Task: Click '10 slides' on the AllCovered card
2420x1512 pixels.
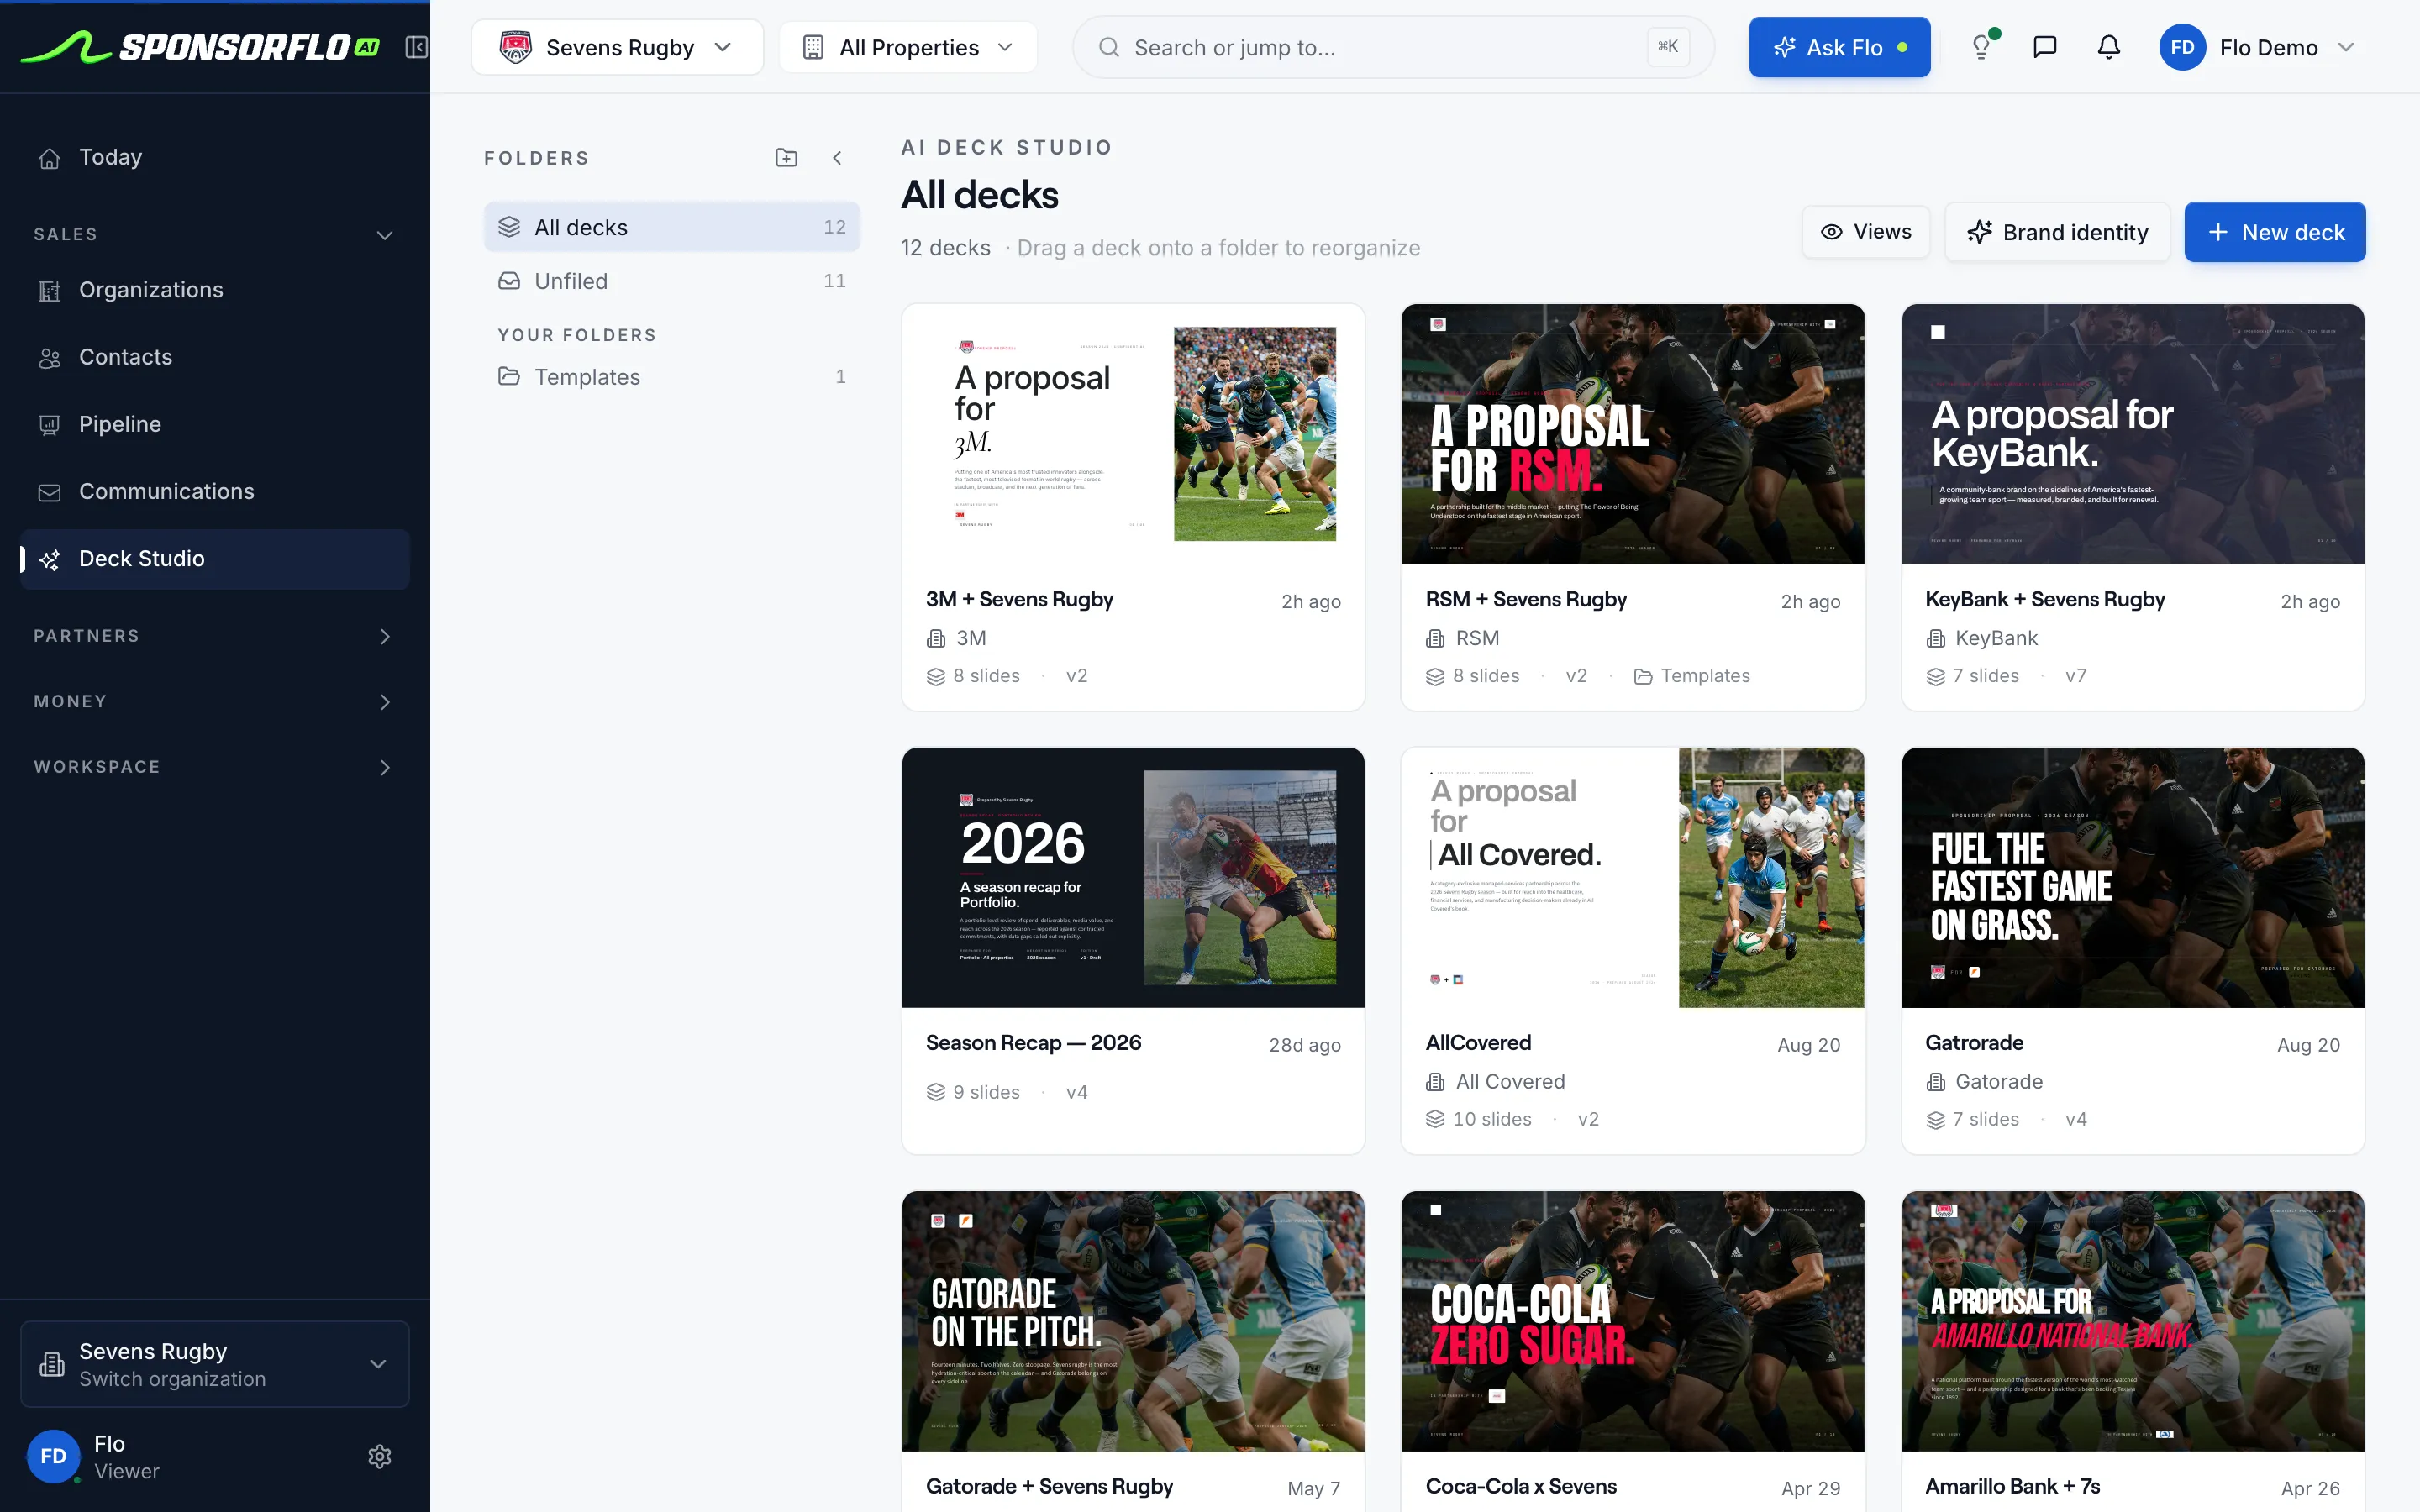Action: click(1479, 1119)
